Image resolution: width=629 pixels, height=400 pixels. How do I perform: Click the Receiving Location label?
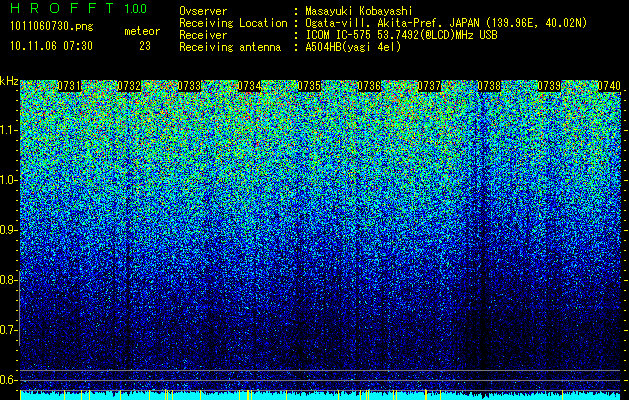(233, 23)
